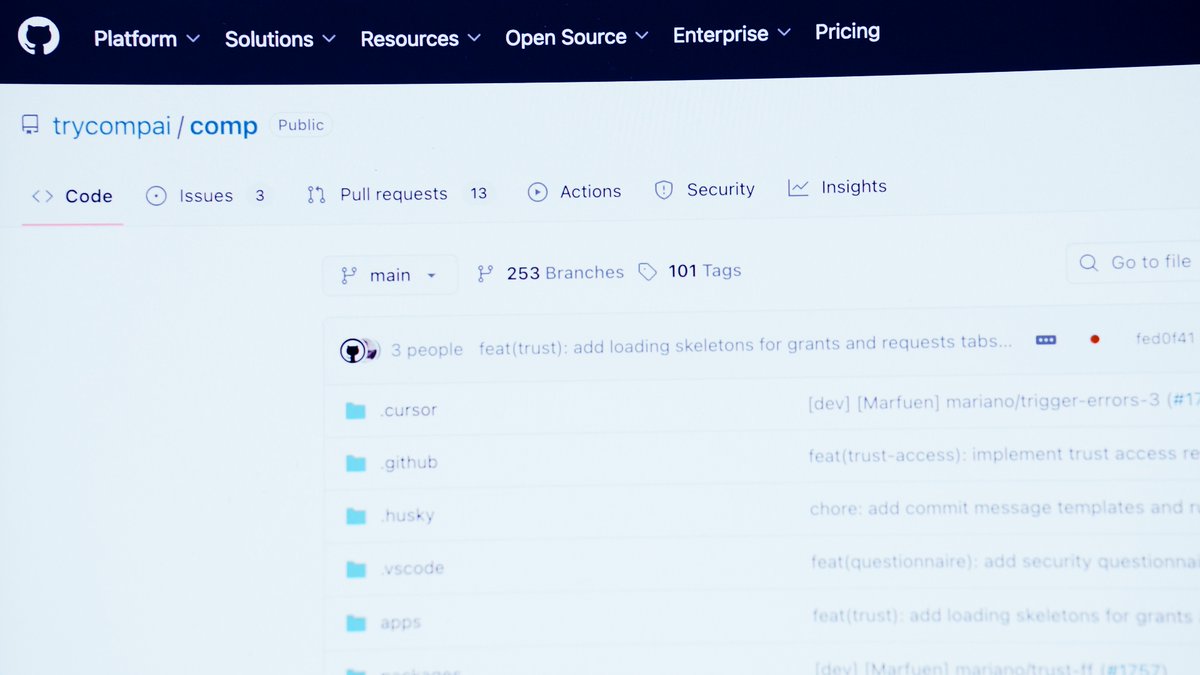The width and height of the screenshot is (1200, 675).
Task: View the 253 Branches link
Action: click(551, 272)
